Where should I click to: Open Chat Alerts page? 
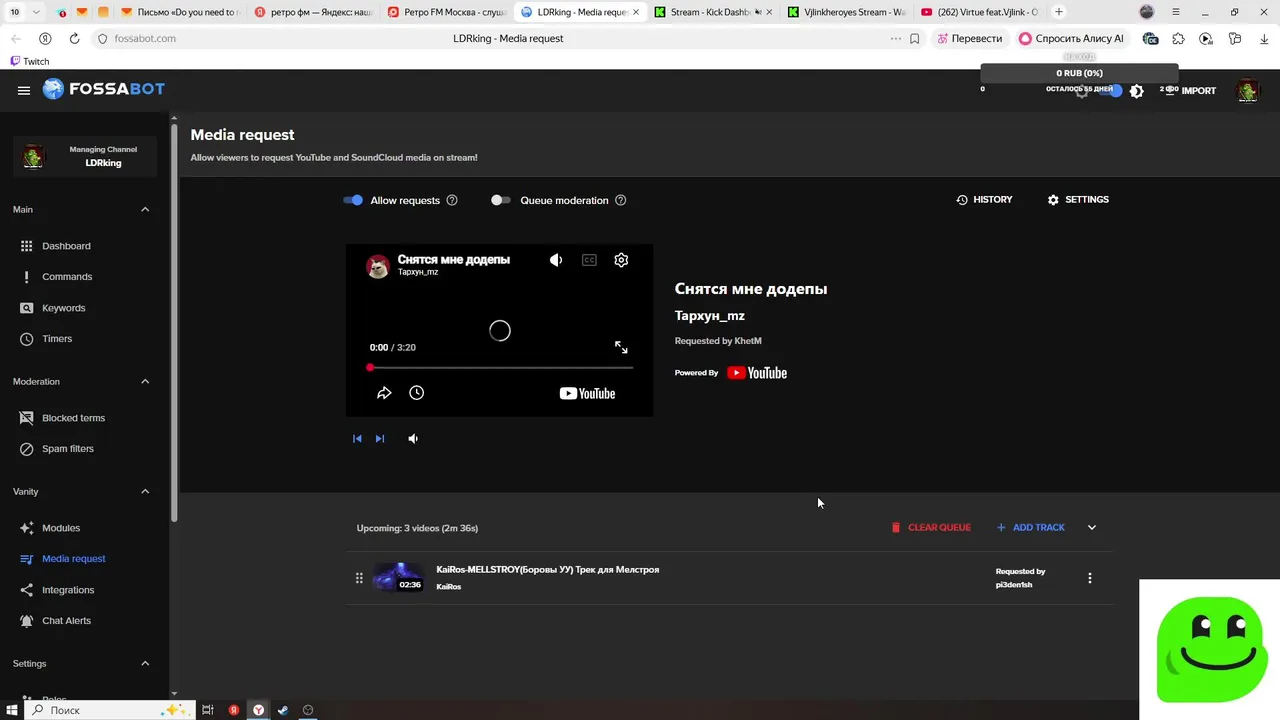click(66, 621)
